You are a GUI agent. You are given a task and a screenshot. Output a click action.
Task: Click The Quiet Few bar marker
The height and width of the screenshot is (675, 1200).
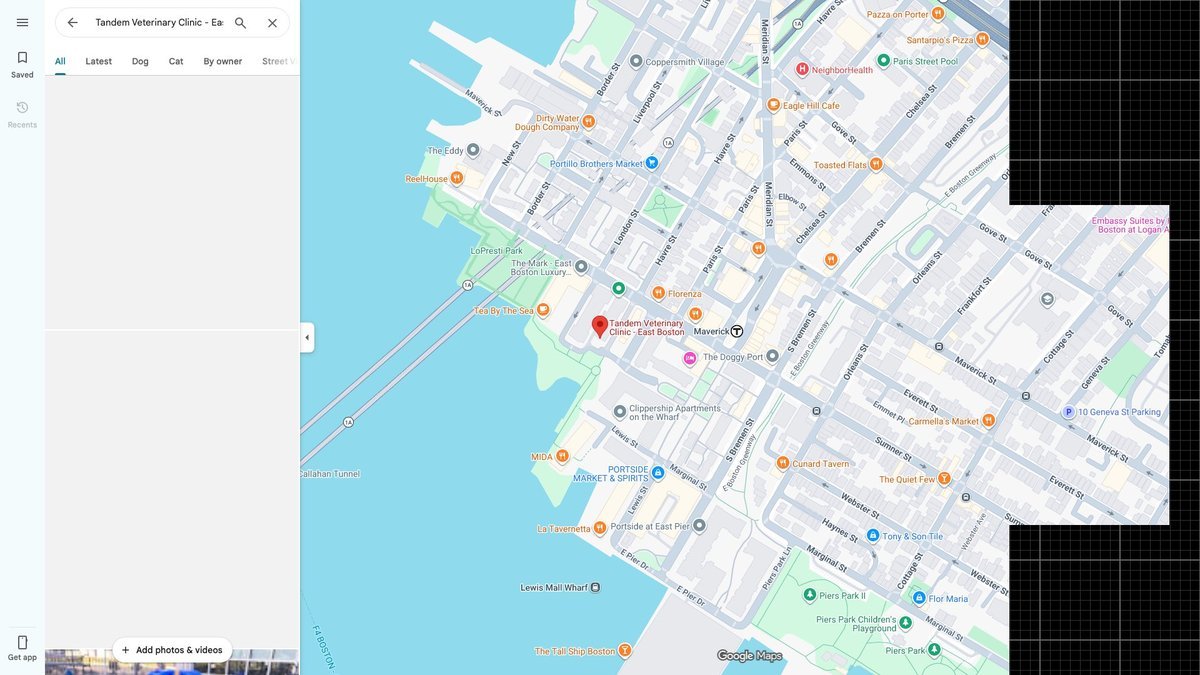(x=944, y=478)
